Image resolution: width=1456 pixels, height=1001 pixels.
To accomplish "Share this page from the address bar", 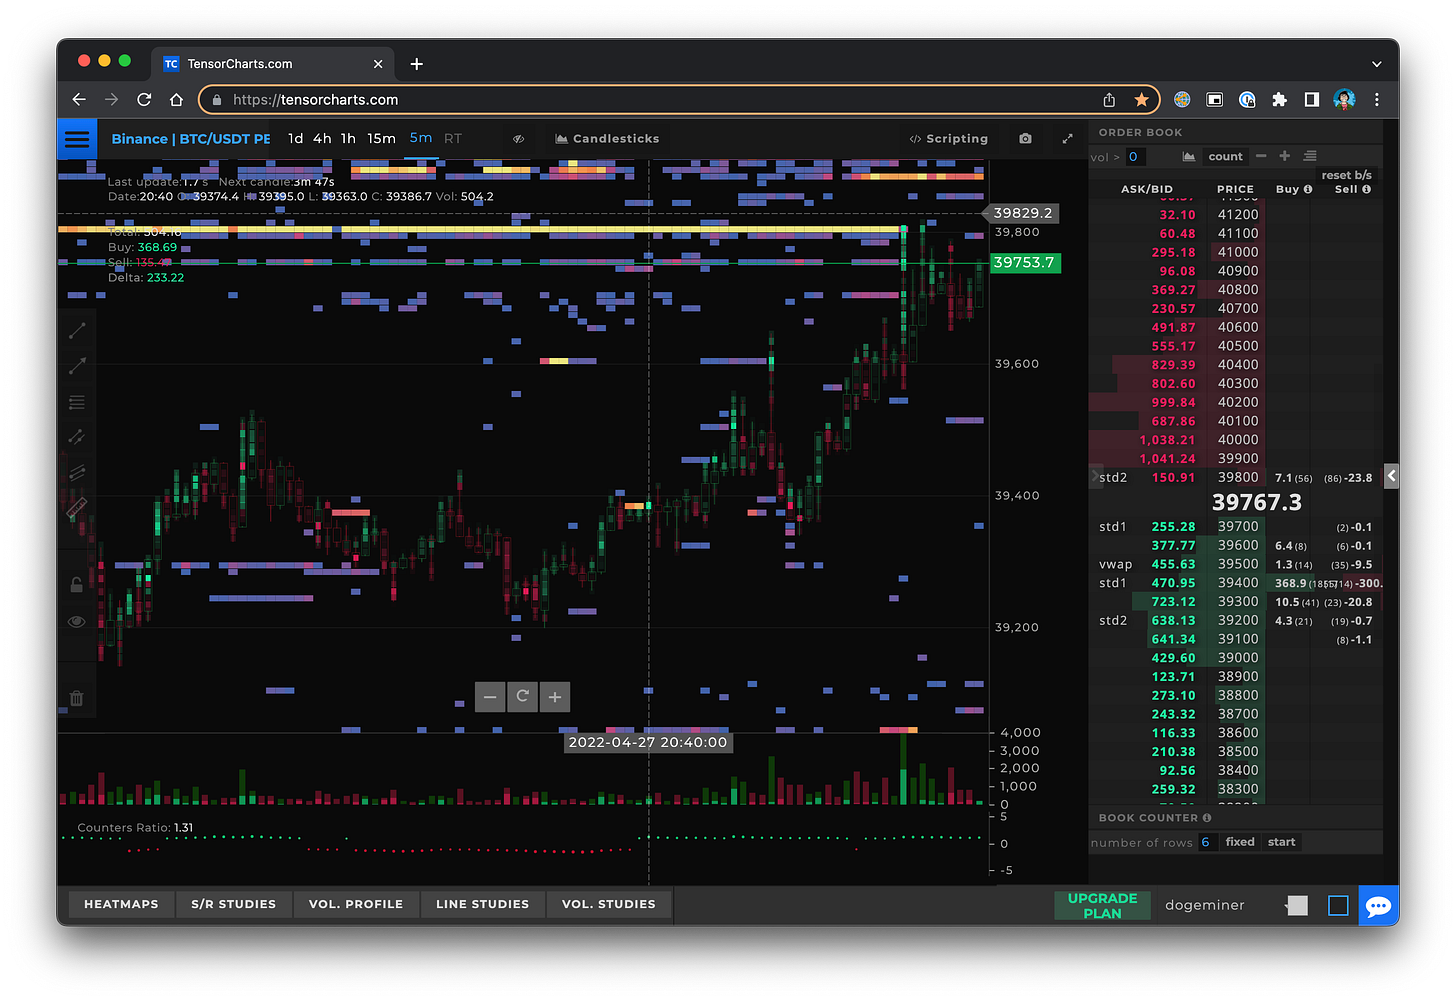I will (x=1109, y=99).
